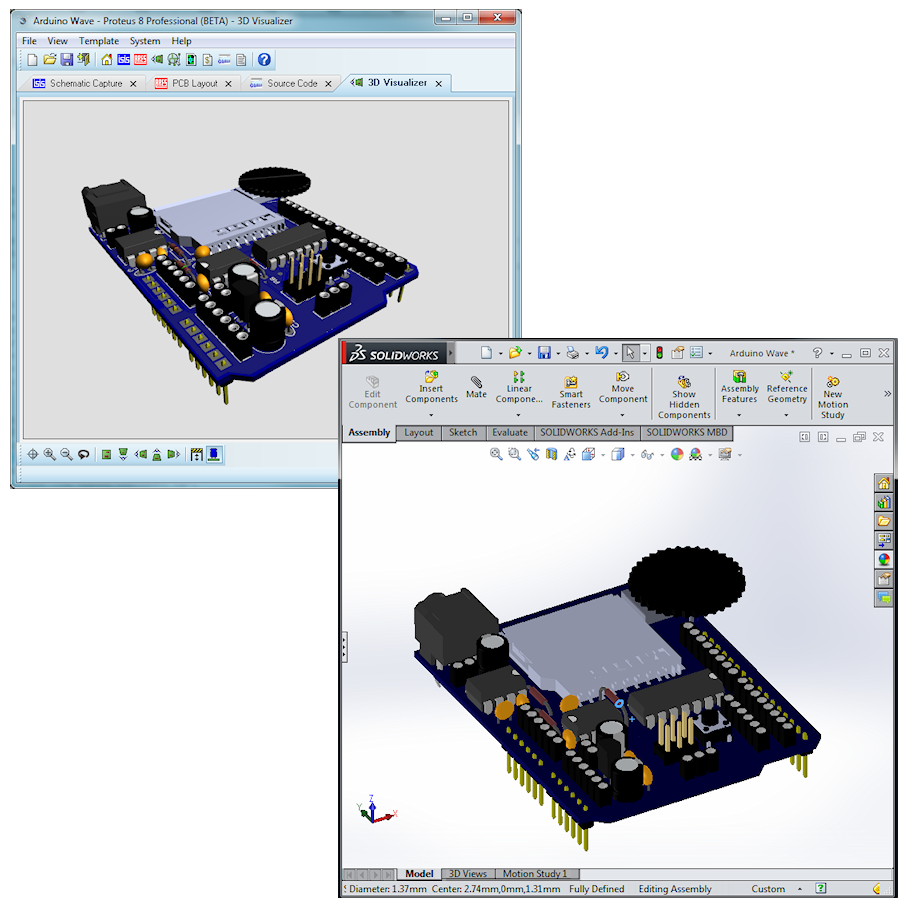Open the Appearances color ball task pane tab
900x900 pixels.
pos(884,559)
